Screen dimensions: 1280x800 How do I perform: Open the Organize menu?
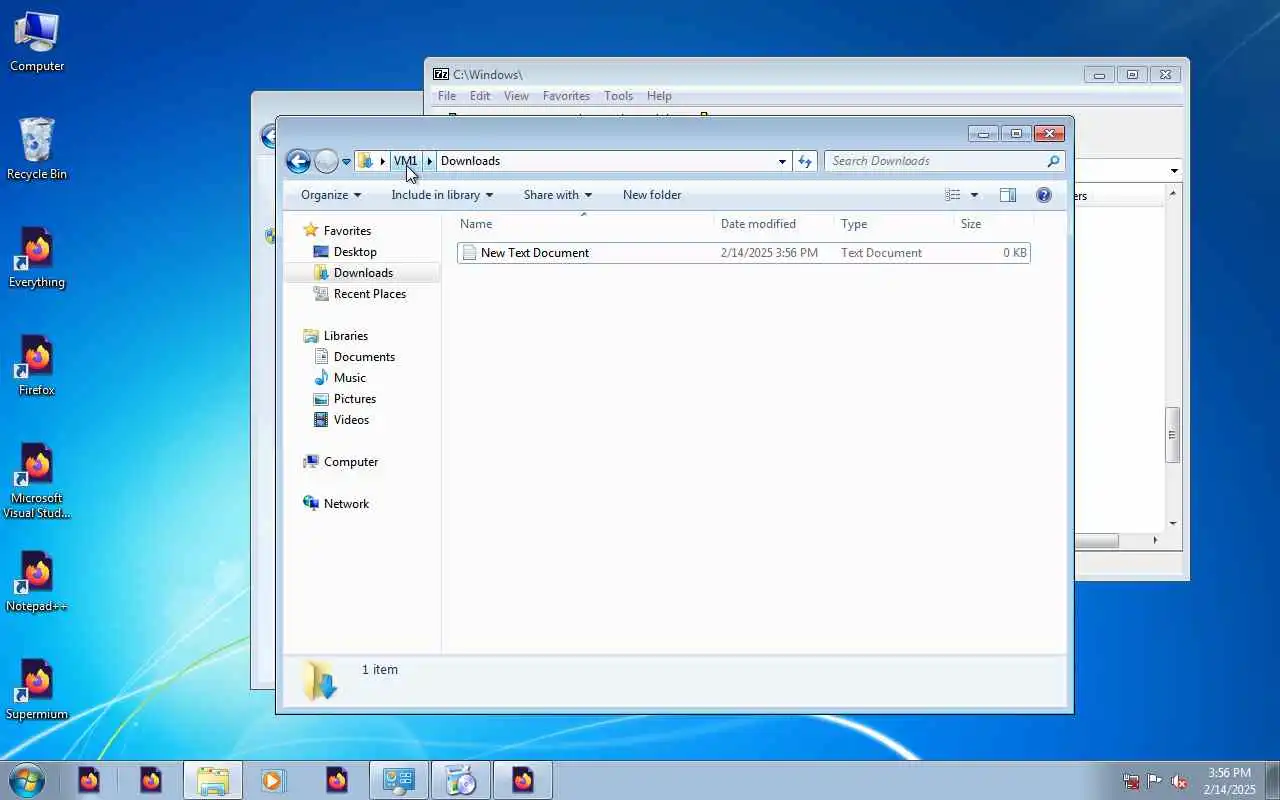coord(331,195)
